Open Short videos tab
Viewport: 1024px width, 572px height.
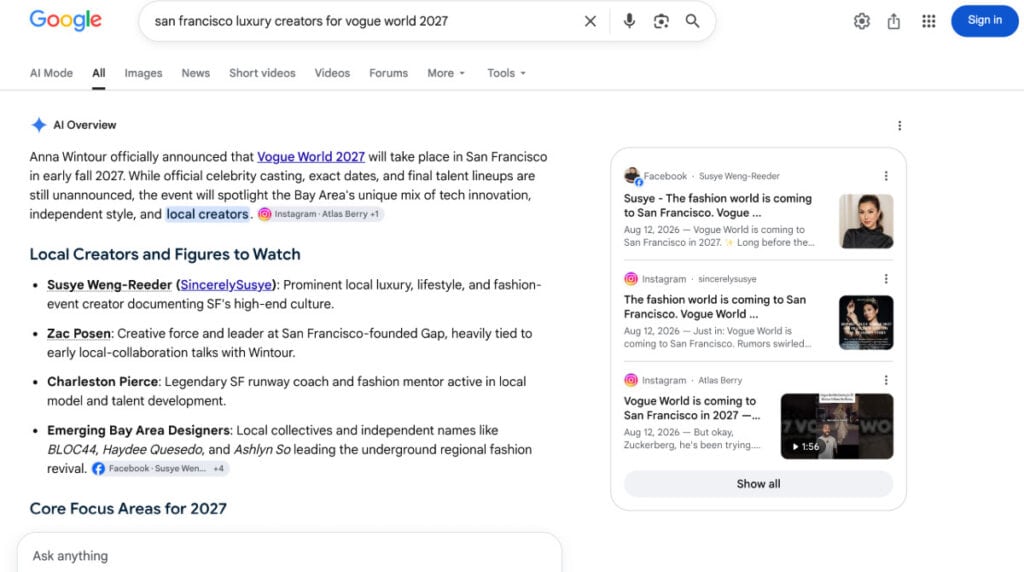262,73
